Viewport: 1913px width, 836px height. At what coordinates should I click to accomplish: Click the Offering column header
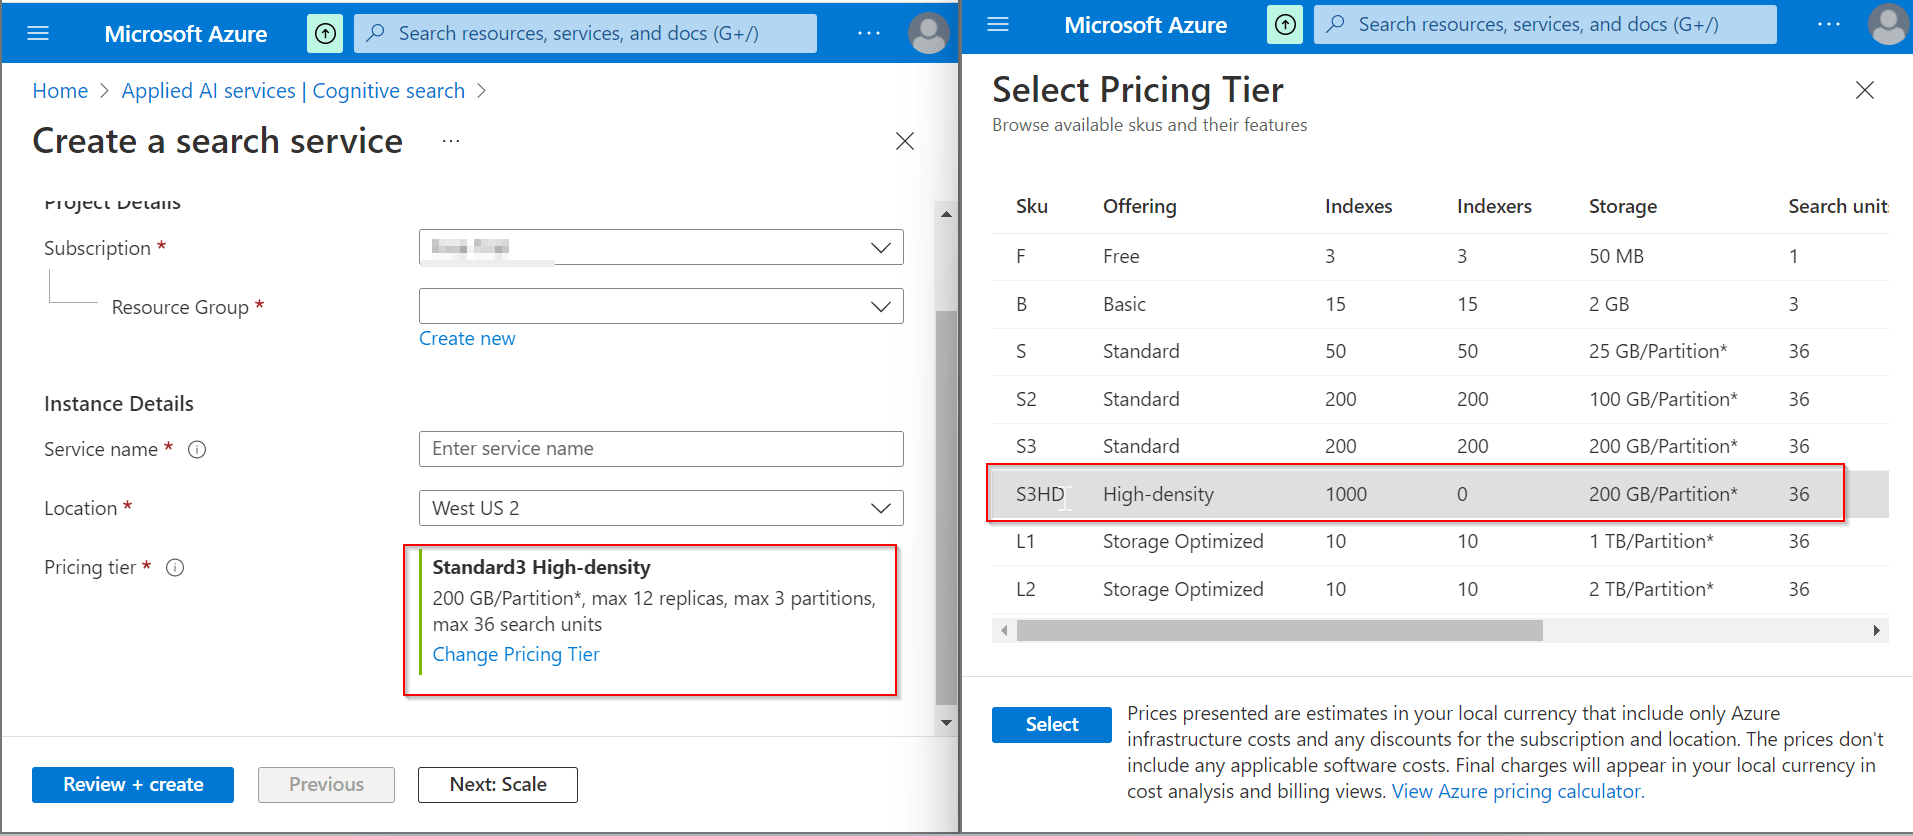point(1140,206)
